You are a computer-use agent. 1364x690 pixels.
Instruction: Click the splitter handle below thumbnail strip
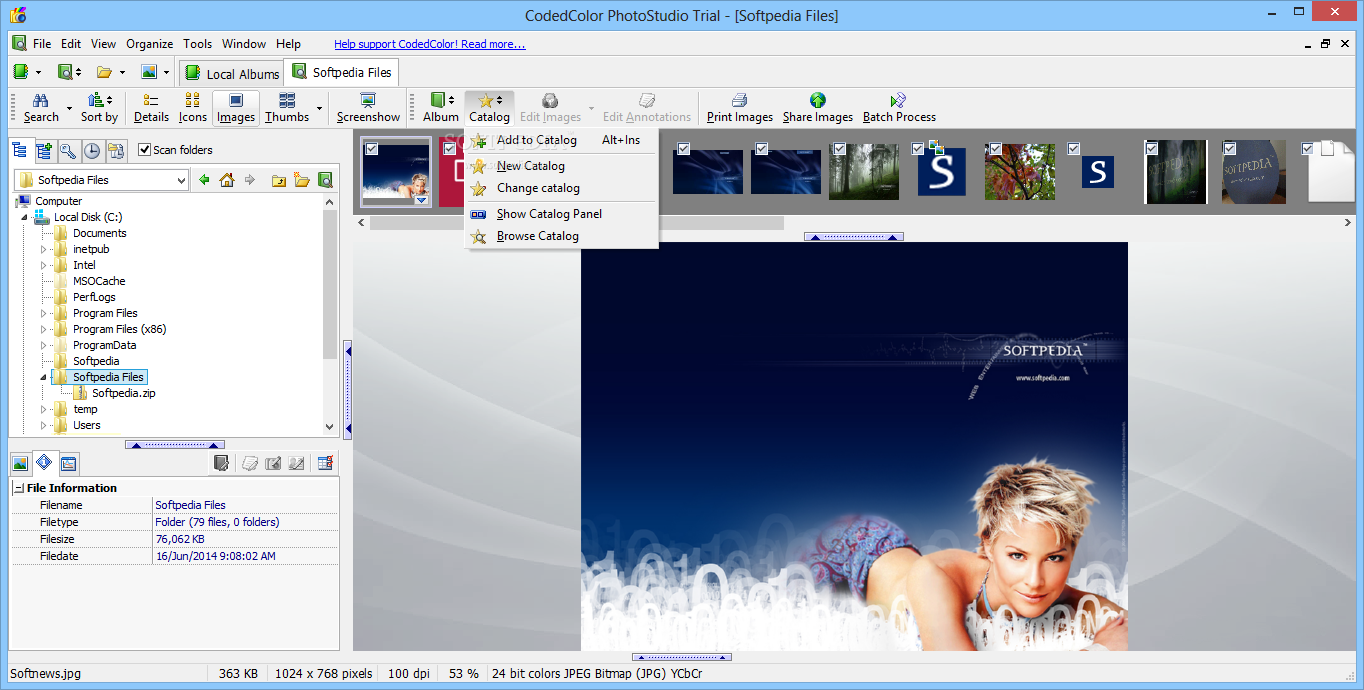[854, 237]
